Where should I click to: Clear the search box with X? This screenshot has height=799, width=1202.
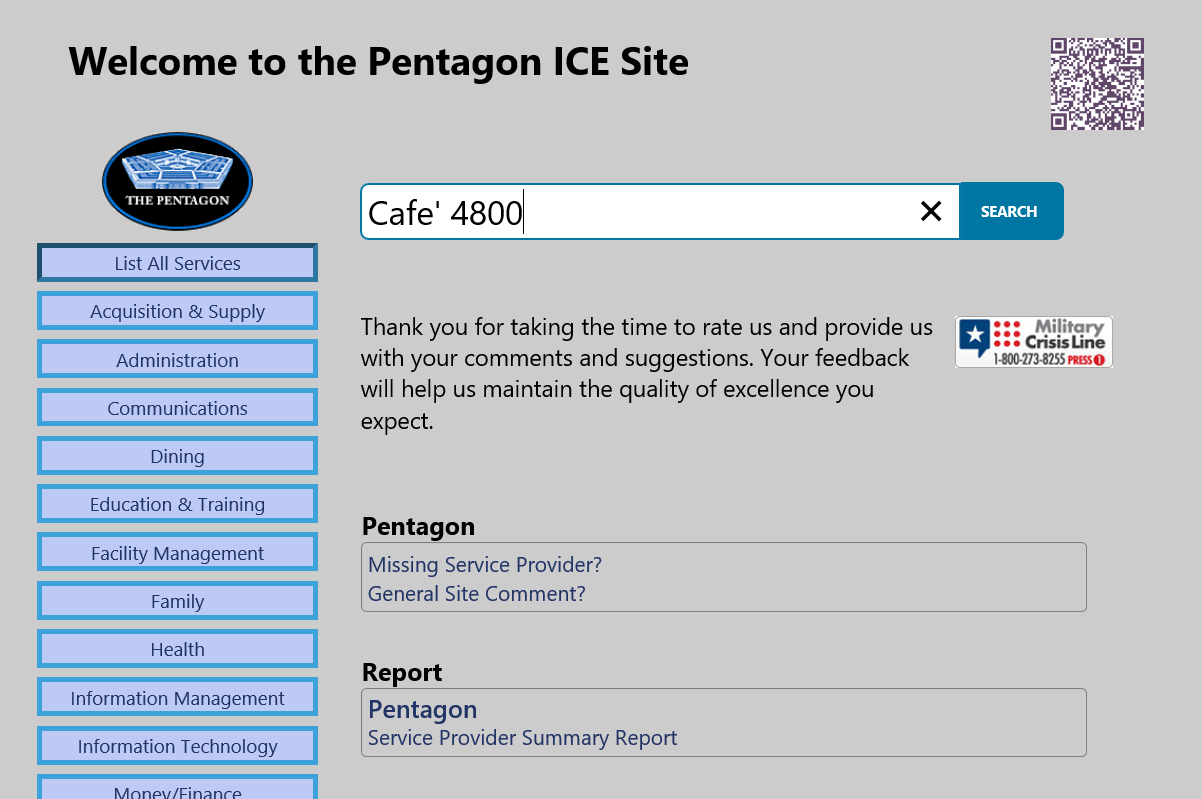point(931,211)
